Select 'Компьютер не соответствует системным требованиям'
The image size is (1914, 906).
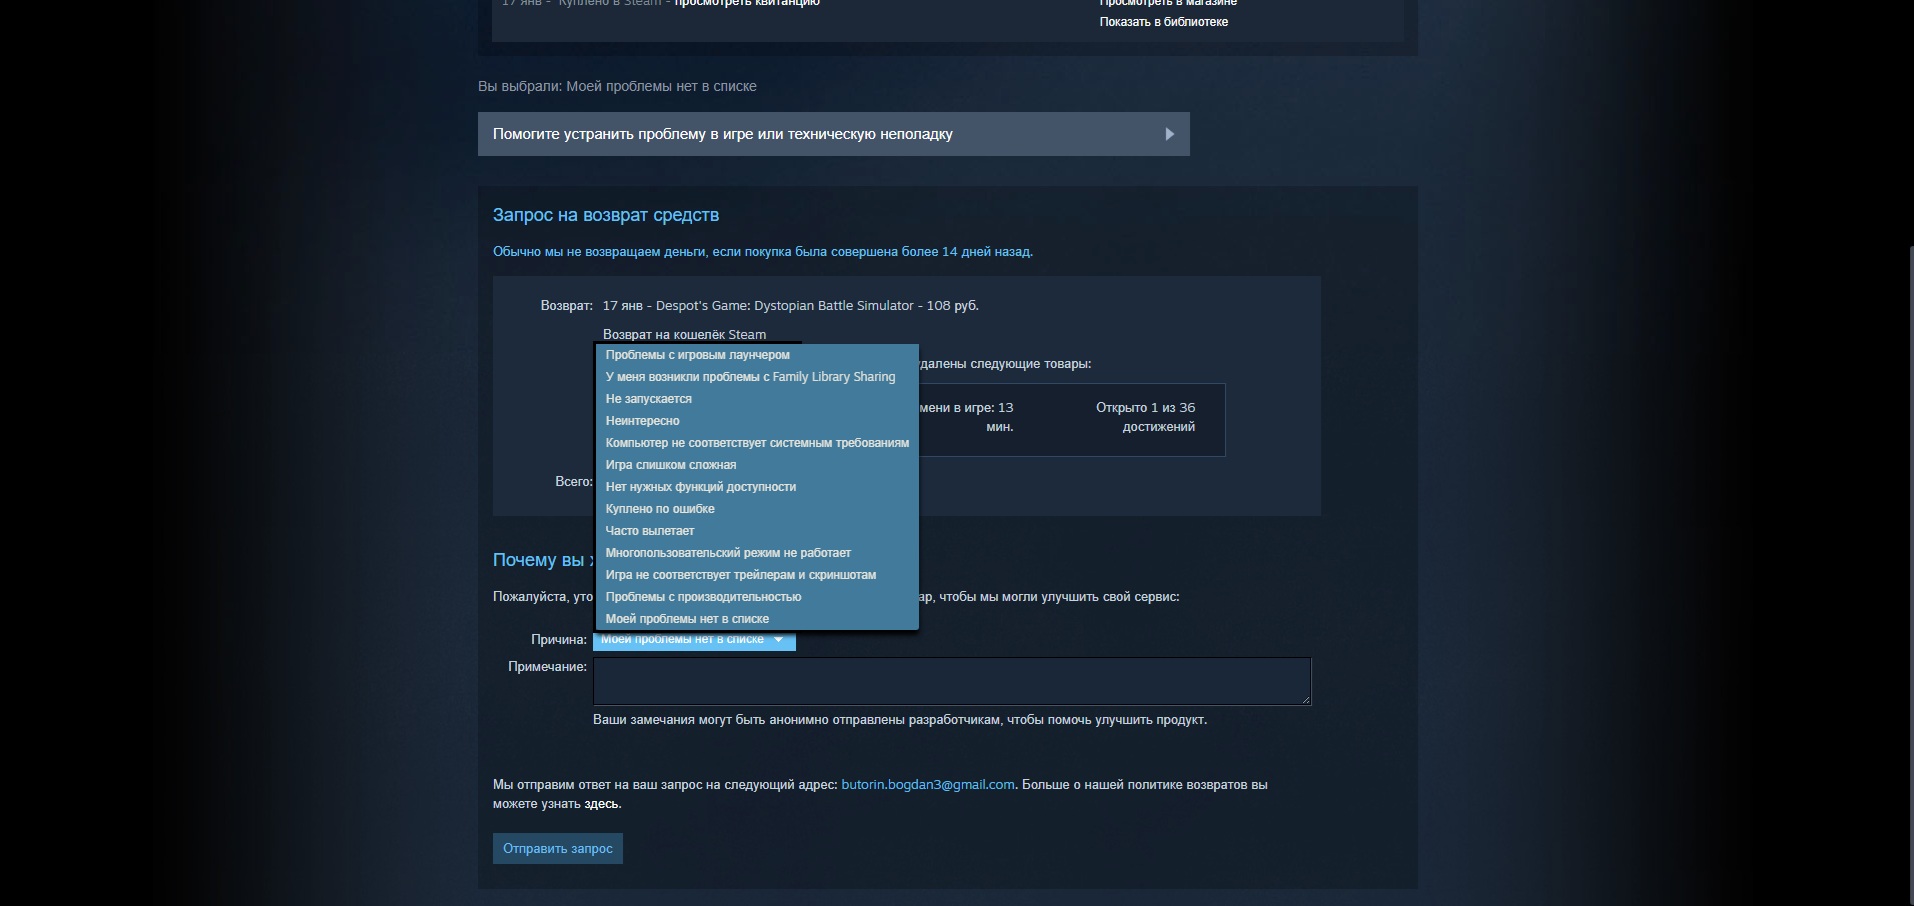click(x=757, y=443)
